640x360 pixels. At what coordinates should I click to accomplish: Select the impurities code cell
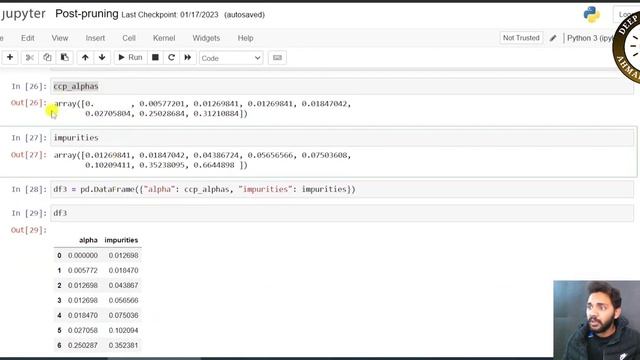(x=342, y=138)
